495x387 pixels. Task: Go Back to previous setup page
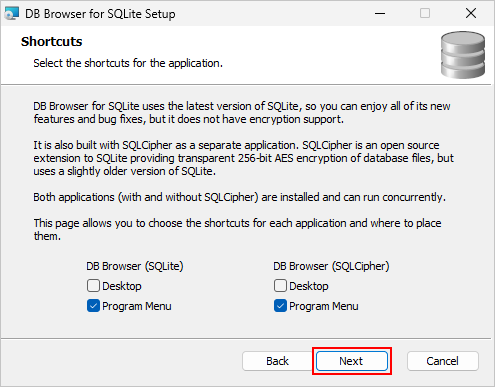(277, 361)
